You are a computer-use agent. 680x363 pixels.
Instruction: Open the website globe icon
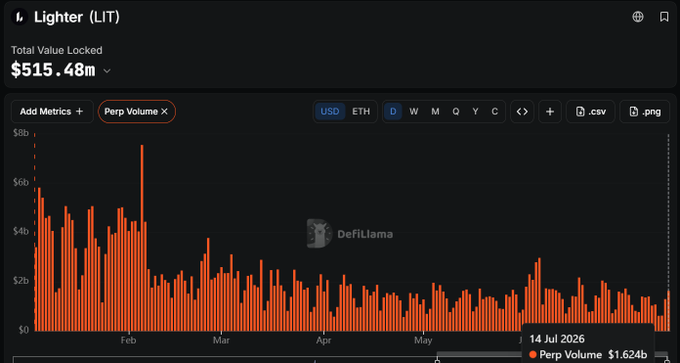point(638,17)
